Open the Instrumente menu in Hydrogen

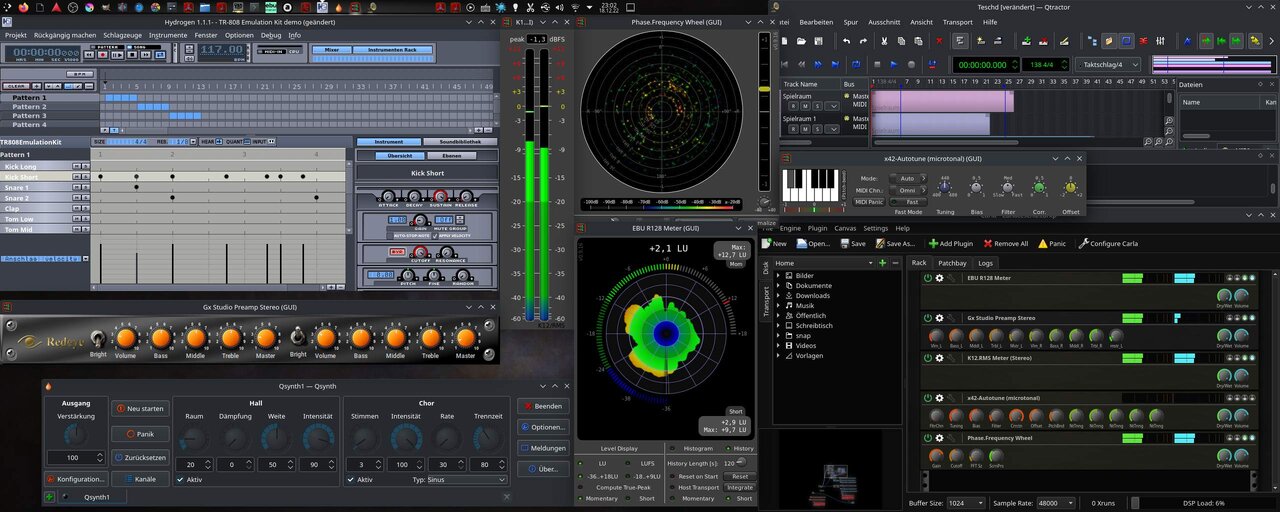click(168, 35)
